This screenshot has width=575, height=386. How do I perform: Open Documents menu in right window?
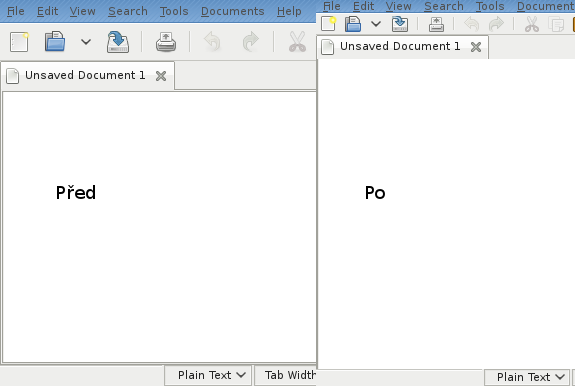coord(546,6)
